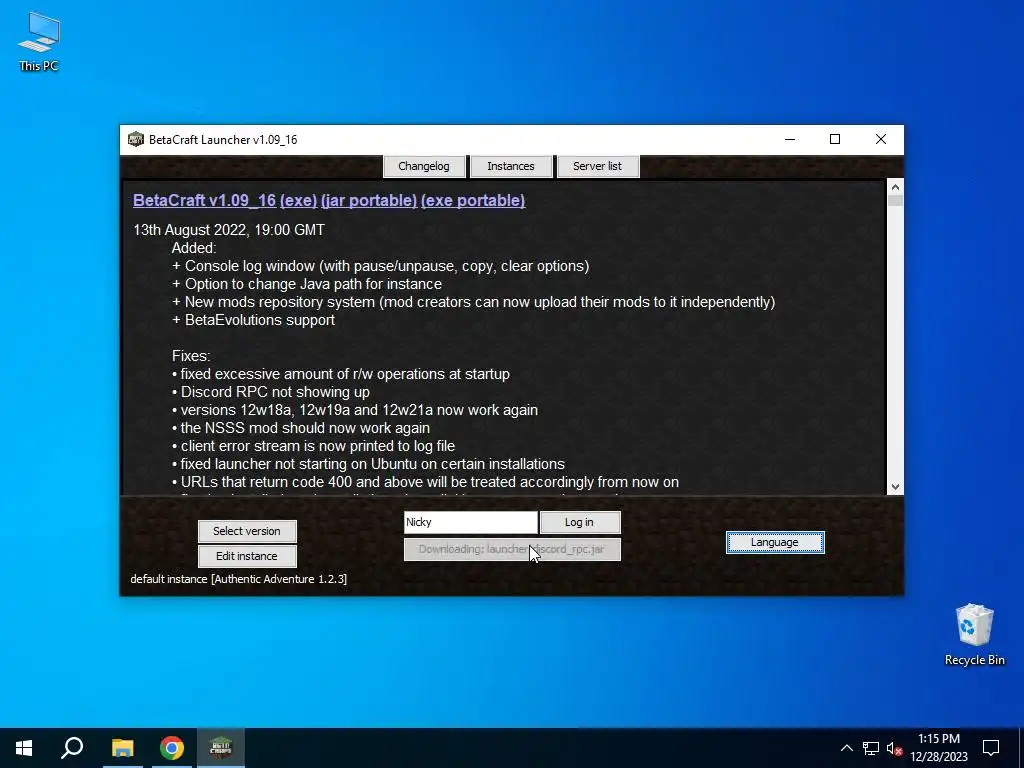
Task: Open the Language button
Action: click(775, 542)
